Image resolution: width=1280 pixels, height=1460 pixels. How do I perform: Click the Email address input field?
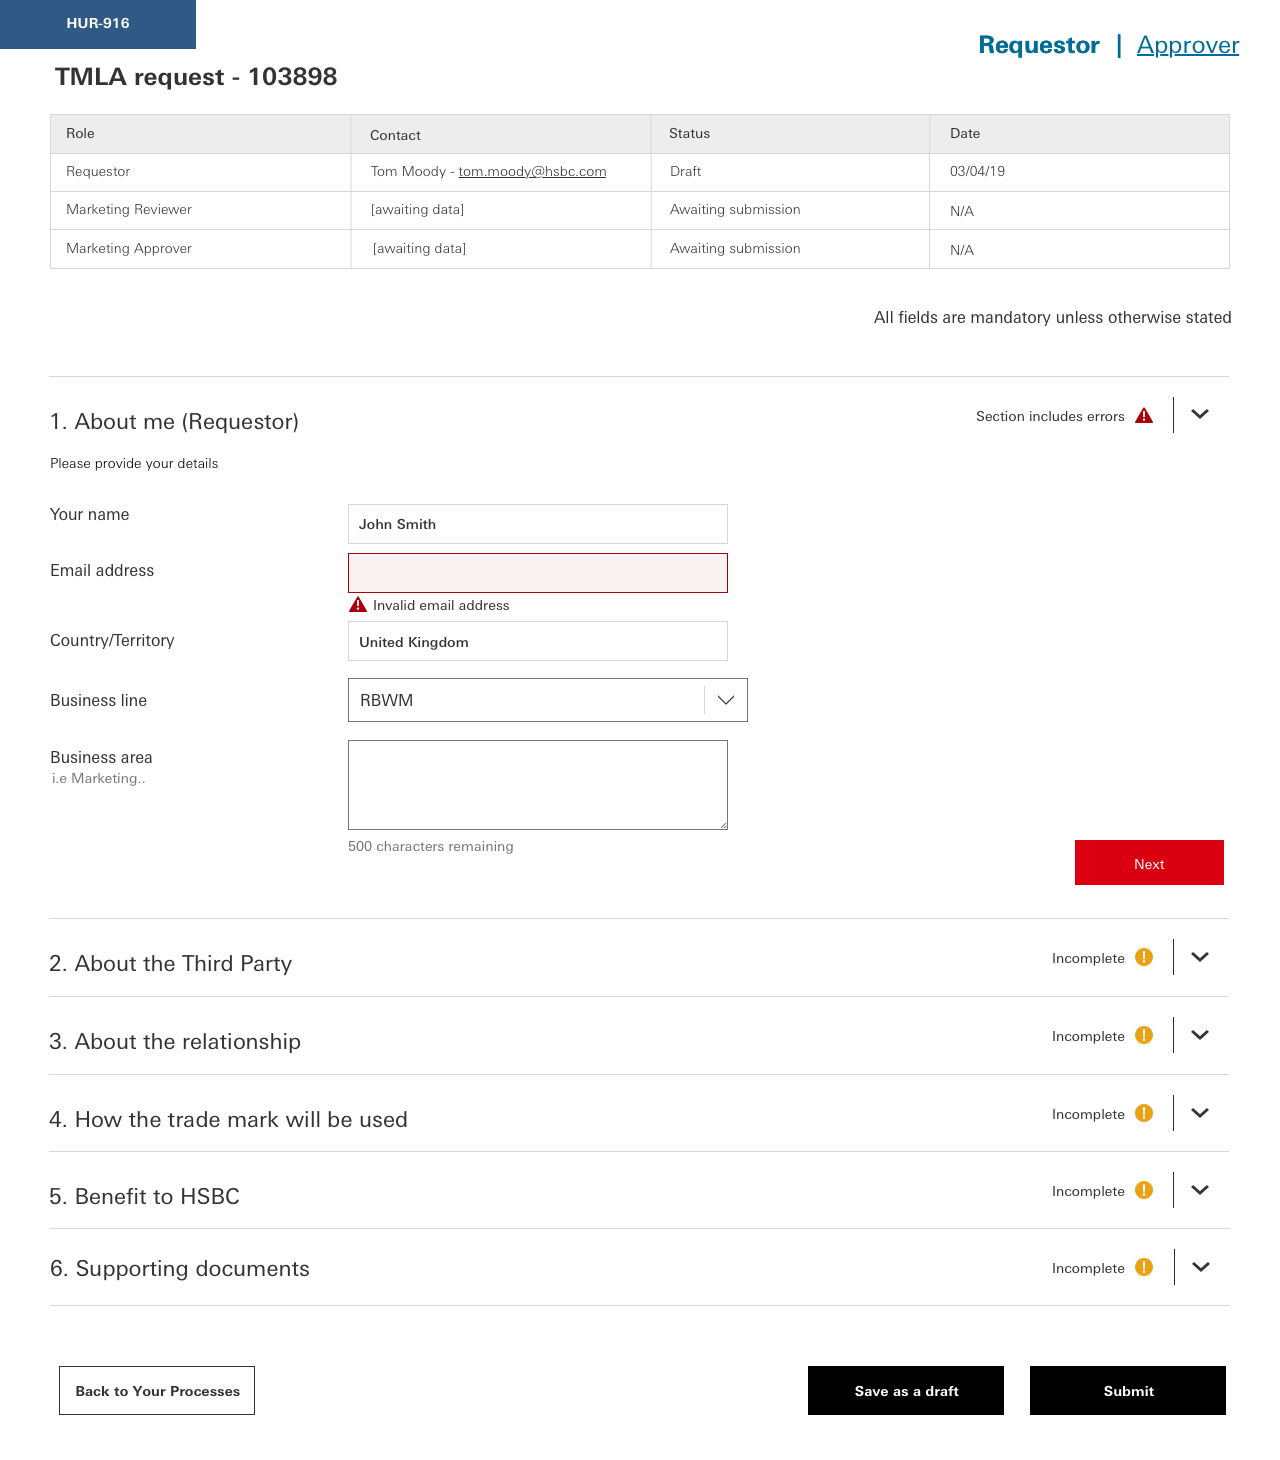pos(538,573)
